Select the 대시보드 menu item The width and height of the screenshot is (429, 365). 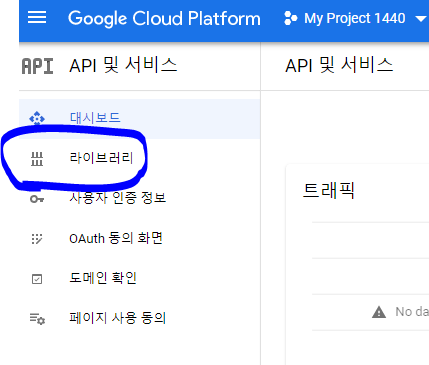point(139,118)
